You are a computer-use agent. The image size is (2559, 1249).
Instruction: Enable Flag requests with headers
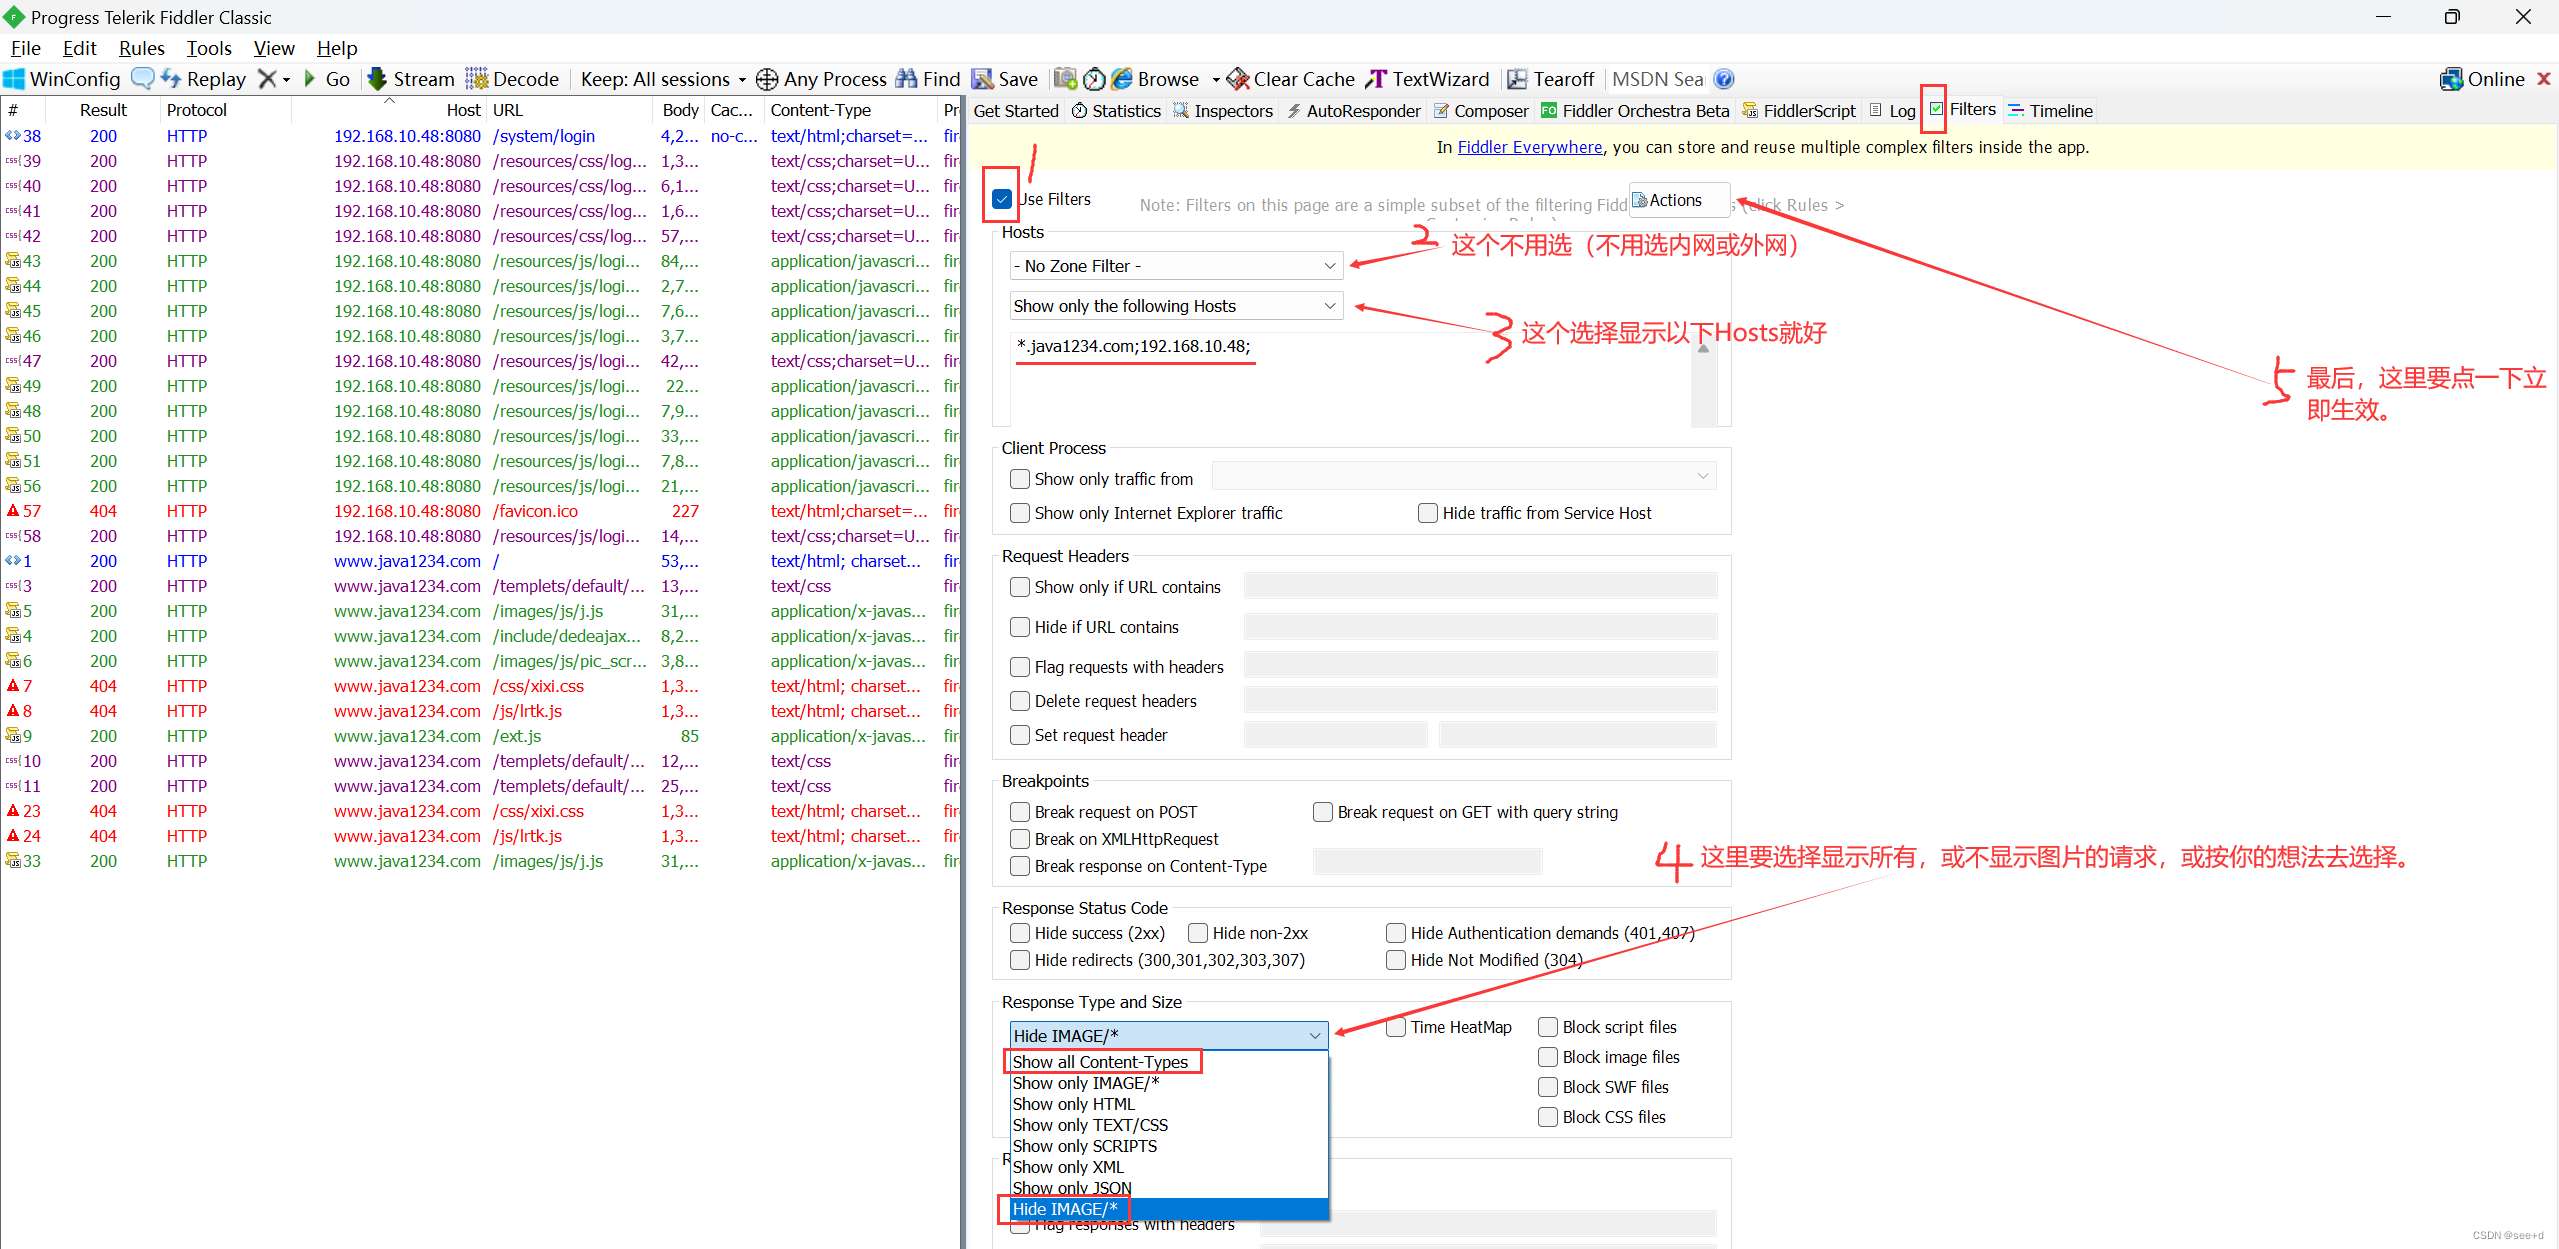1020,667
